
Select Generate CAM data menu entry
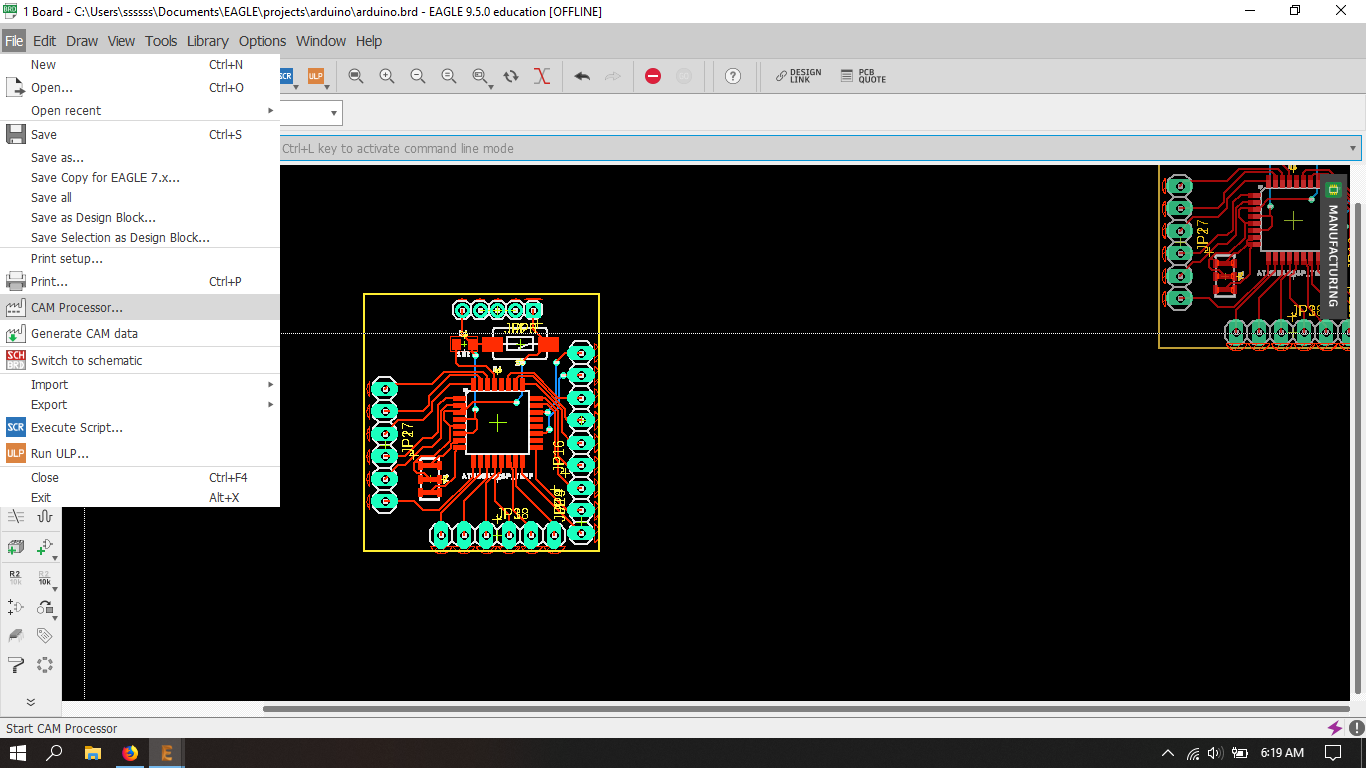coord(140,333)
